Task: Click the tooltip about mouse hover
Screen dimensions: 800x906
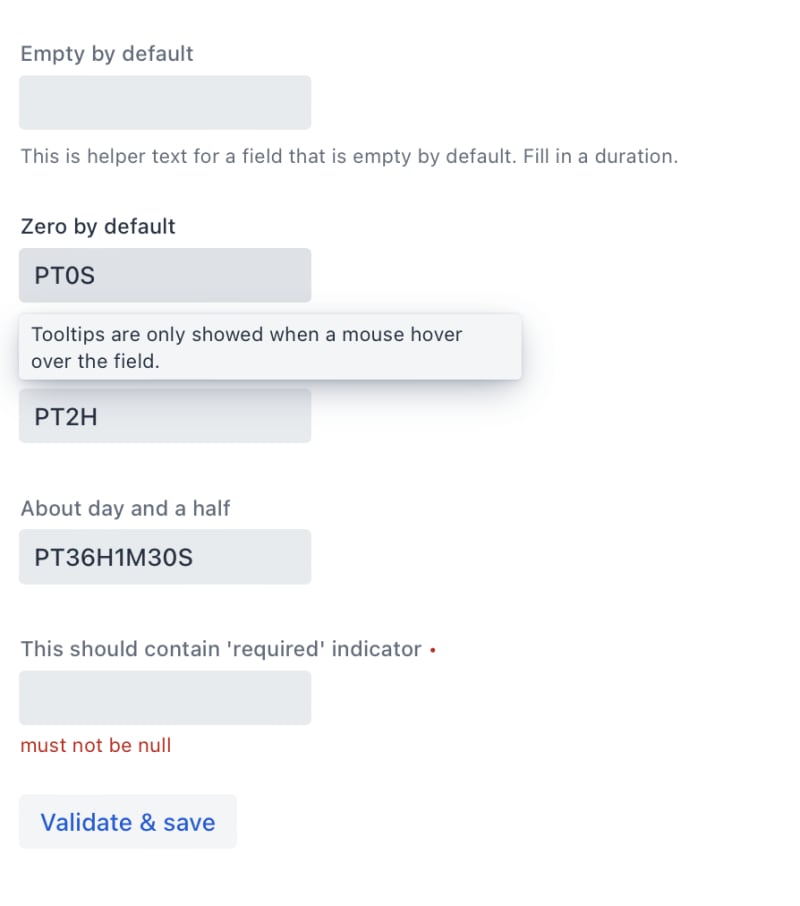Action: coord(270,347)
